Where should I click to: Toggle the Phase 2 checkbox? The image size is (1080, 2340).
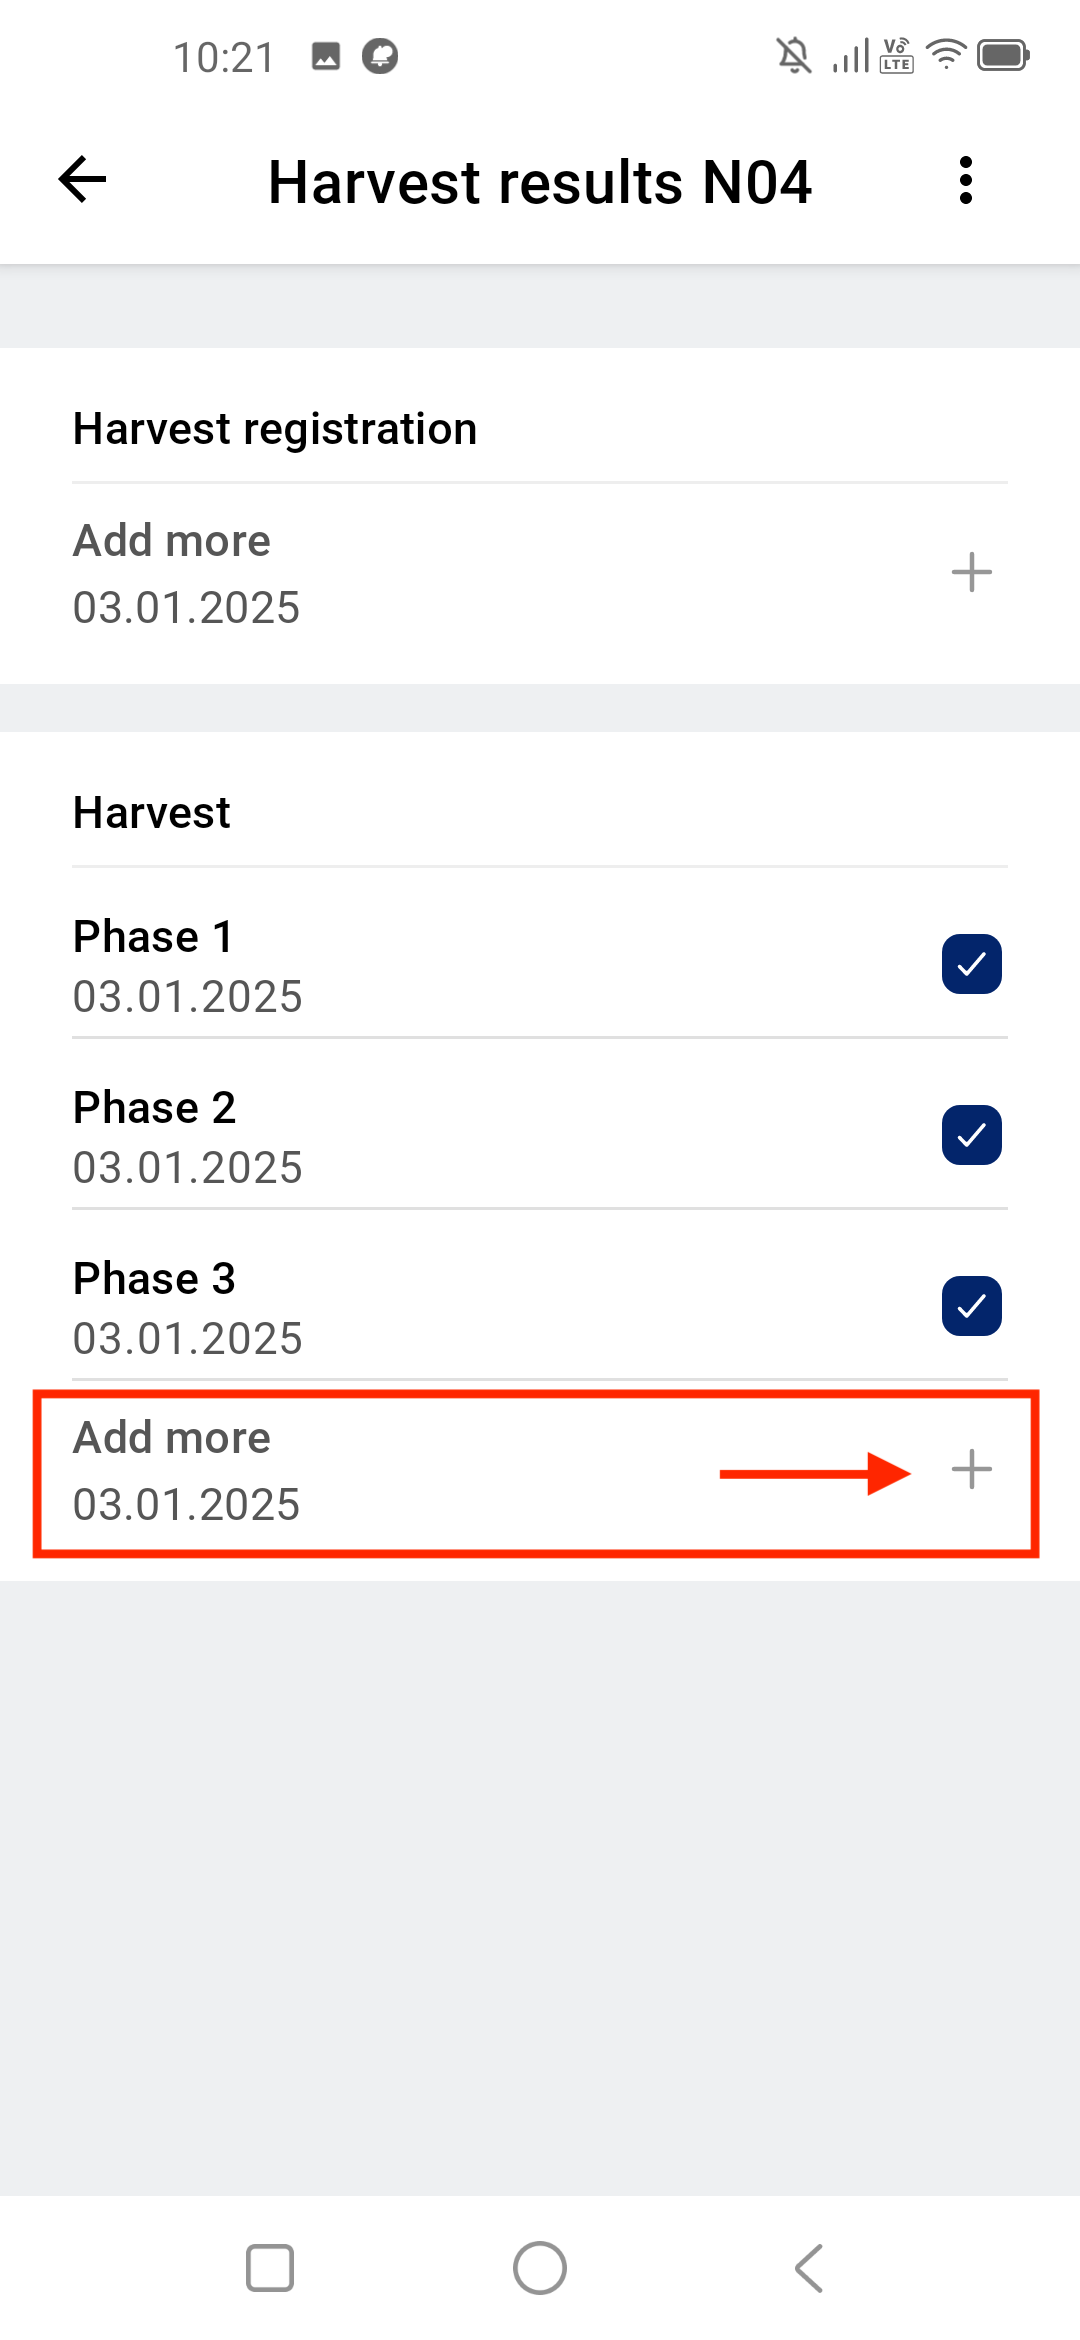(971, 1135)
